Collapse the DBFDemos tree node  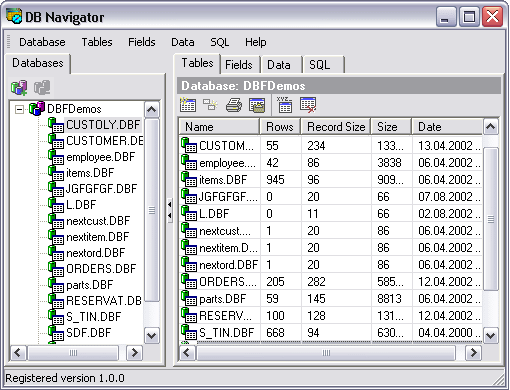pos(20,109)
